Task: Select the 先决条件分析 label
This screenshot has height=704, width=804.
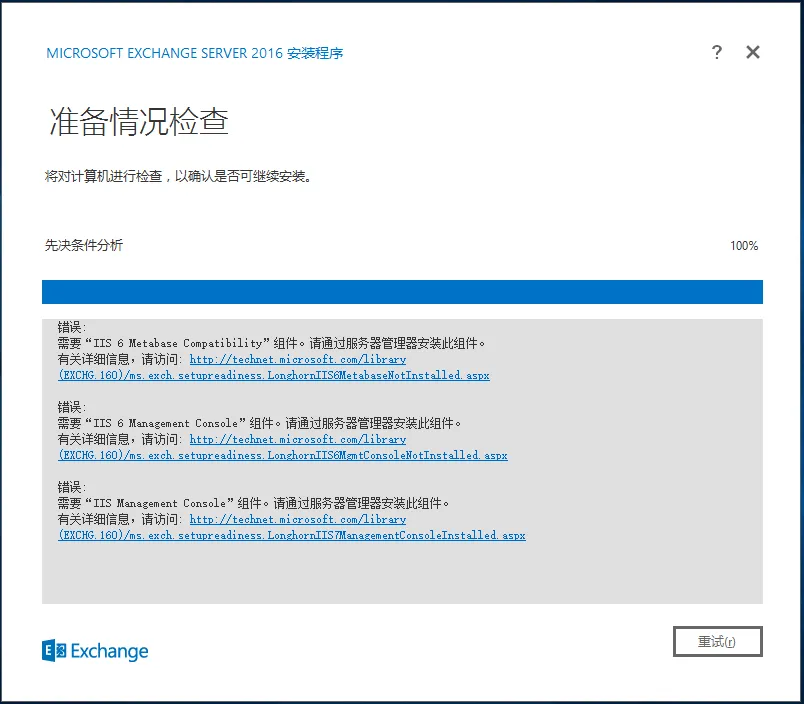Action: (84, 245)
